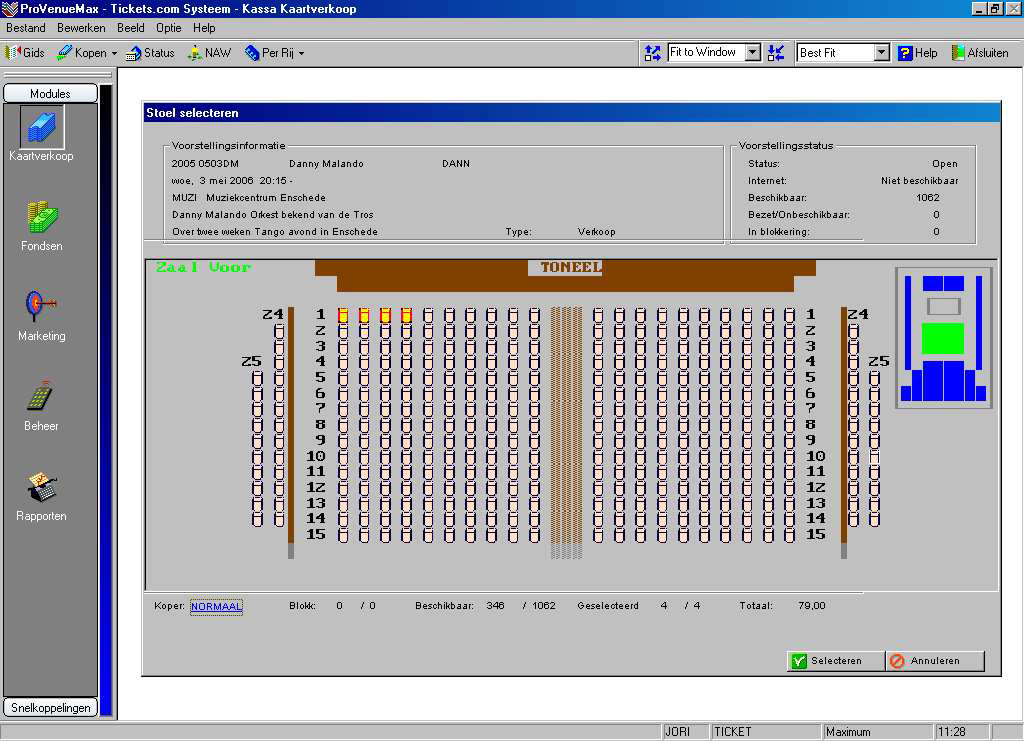Viewport: 1024px width, 741px height.
Task: Click the TONEEL stage label
Action: [x=571, y=267]
